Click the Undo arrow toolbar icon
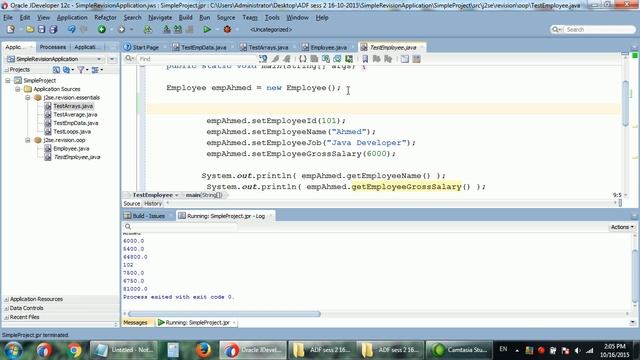Viewport: 640px width, 360px height. pos(71,29)
